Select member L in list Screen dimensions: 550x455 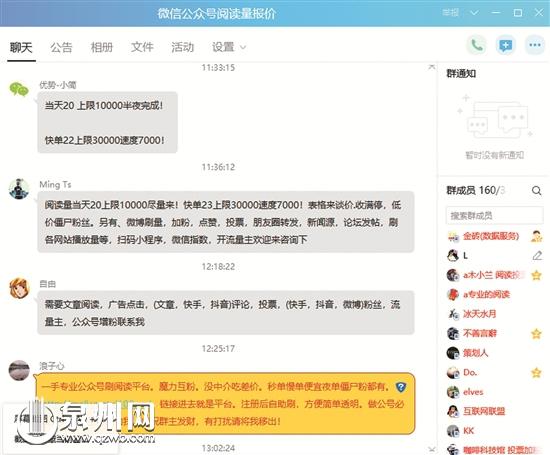tap(495, 255)
